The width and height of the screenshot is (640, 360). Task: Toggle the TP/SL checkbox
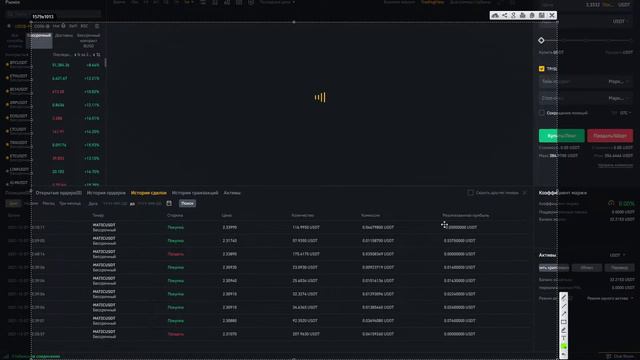pos(542,69)
